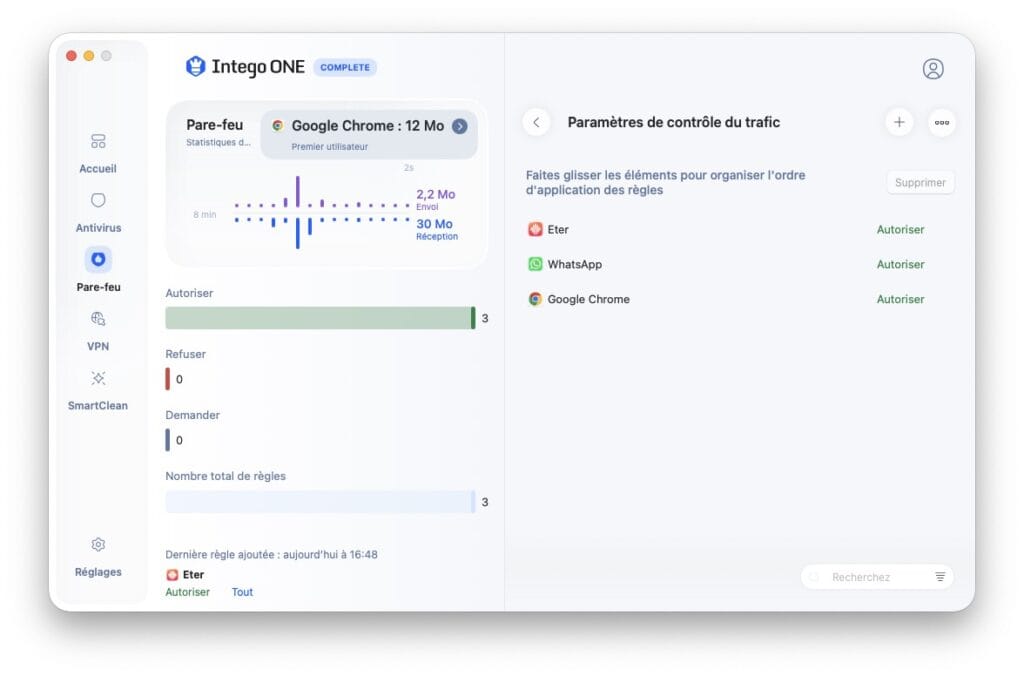Click the COMPLETE badge
The image size is (1024, 676).
click(x=345, y=67)
